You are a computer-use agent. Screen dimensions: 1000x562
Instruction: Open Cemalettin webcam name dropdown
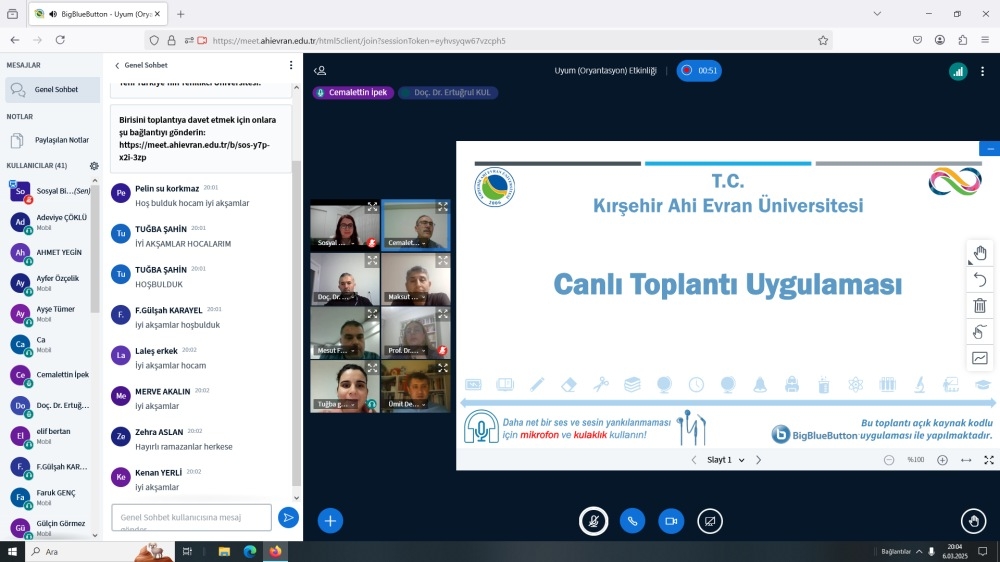[x=407, y=243]
